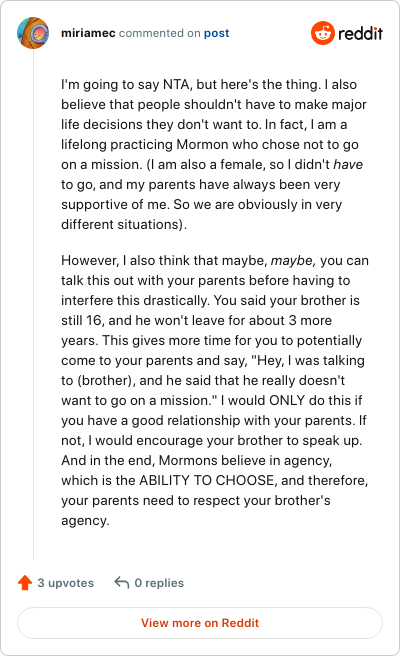Open miriamec's profile avatar
This screenshot has height=656, width=400.
pos(33,33)
